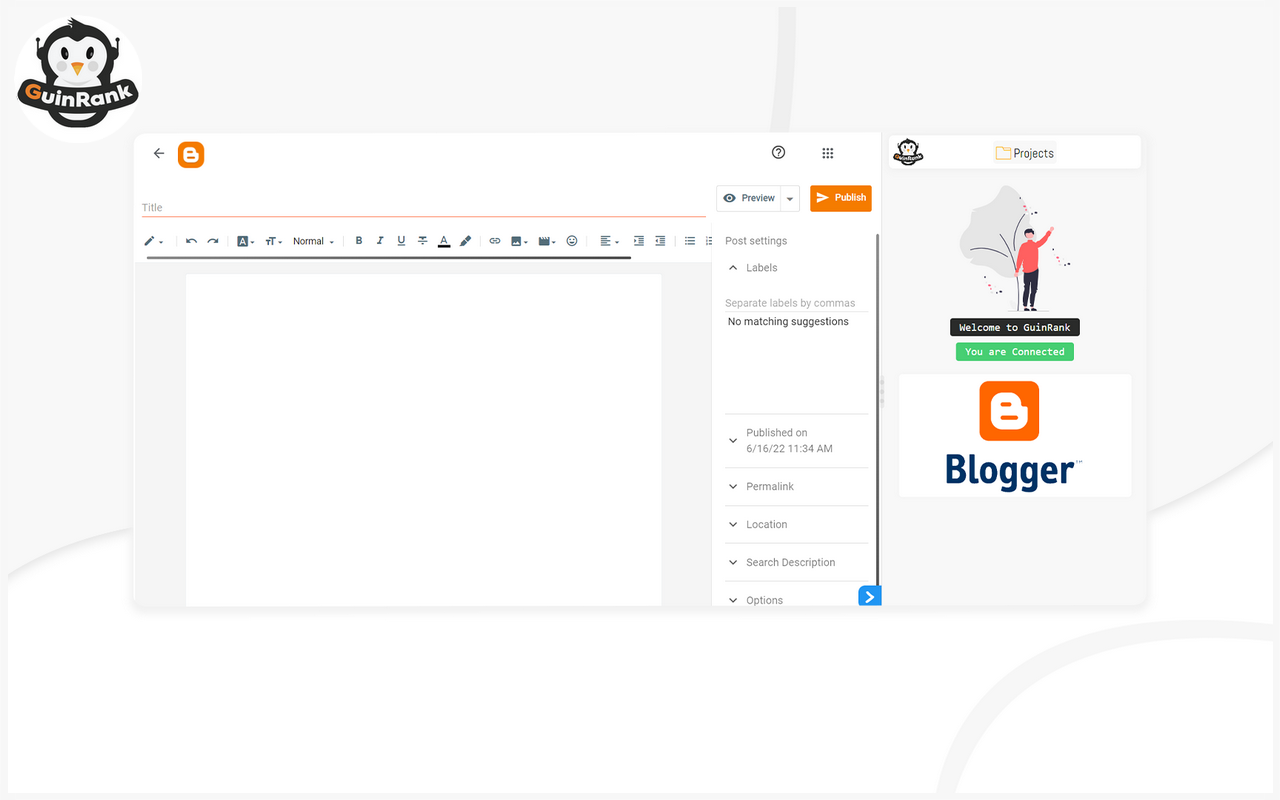Open the font size dropdown
Image resolution: width=1280 pixels, height=800 pixels.
click(274, 241)
